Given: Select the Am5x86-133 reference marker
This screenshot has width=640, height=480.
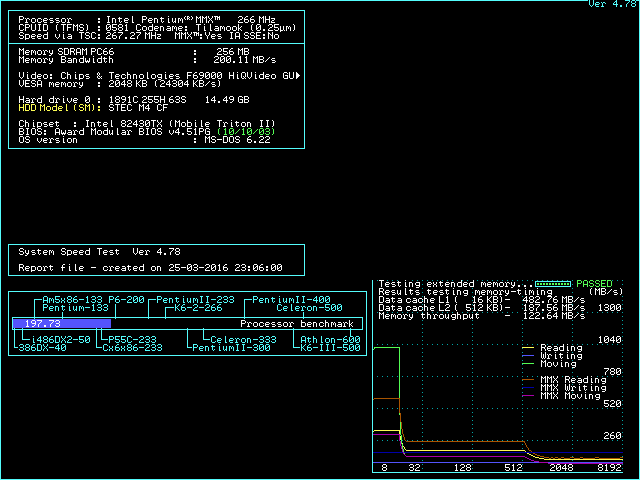Looking at the screenshot, I should 72,300.
